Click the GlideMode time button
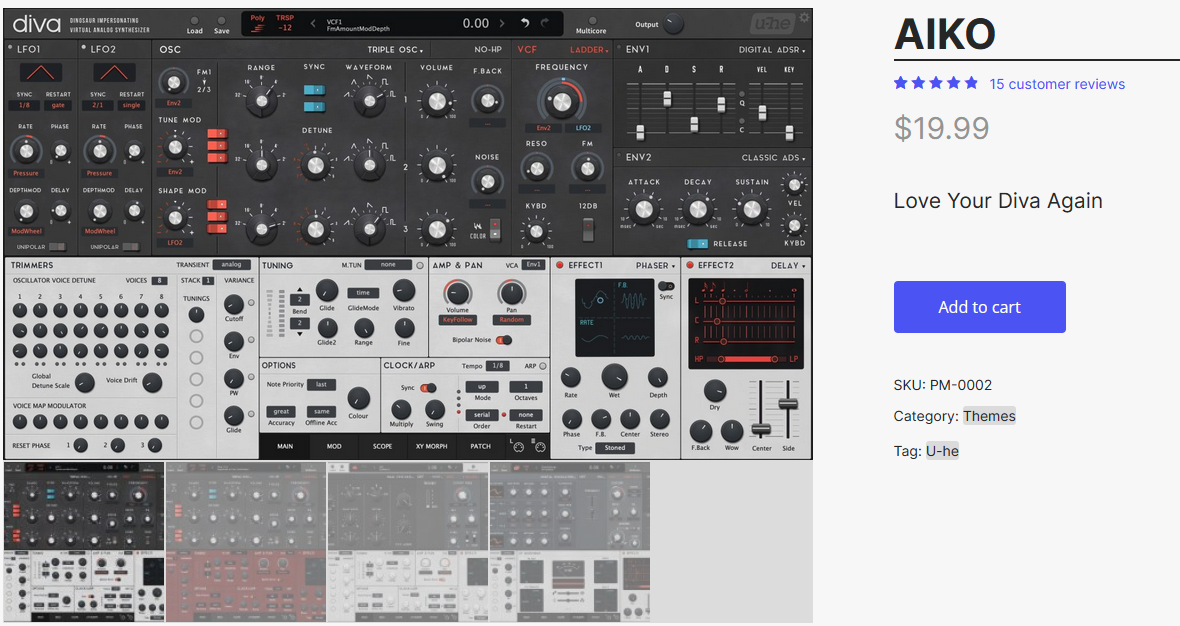This screenshot has height=626, width=1180. (363, 293)
